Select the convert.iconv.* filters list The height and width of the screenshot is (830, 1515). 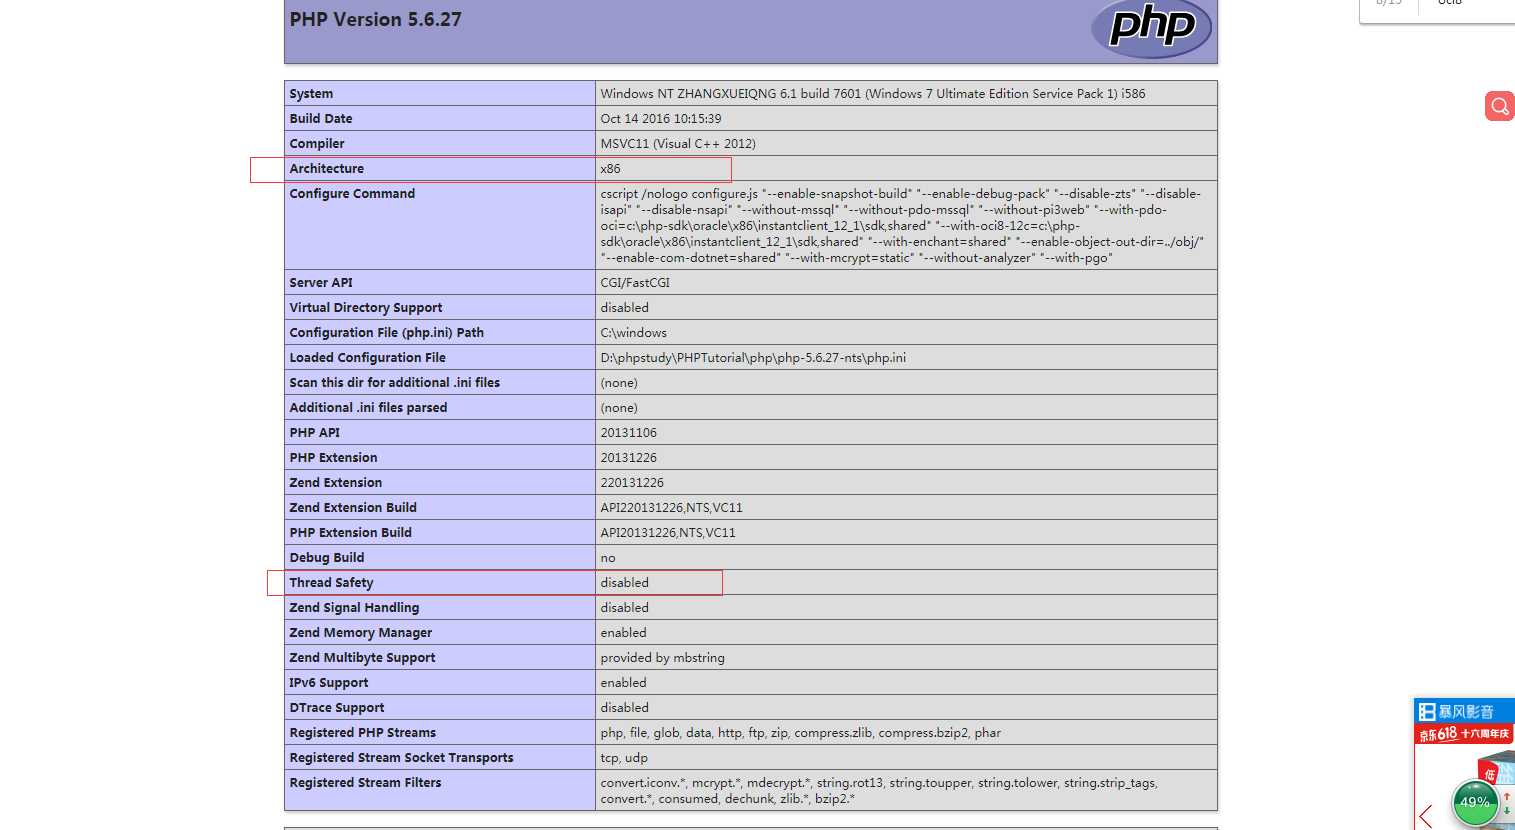coord(879,791)
